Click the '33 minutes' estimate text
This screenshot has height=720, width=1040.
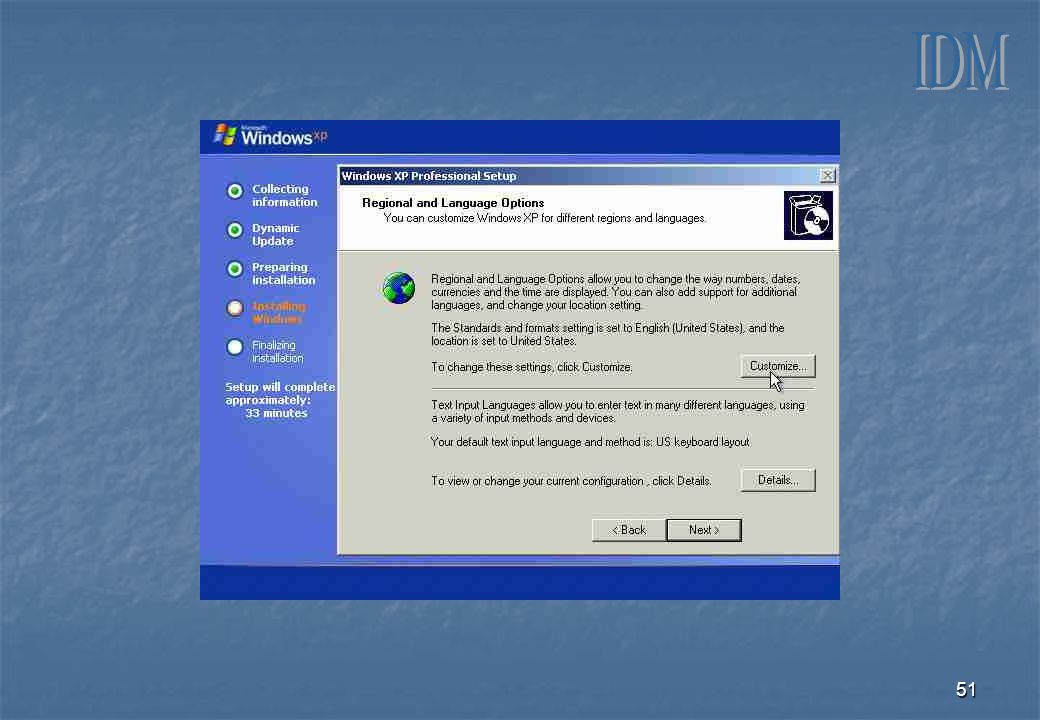coord(277,413)
